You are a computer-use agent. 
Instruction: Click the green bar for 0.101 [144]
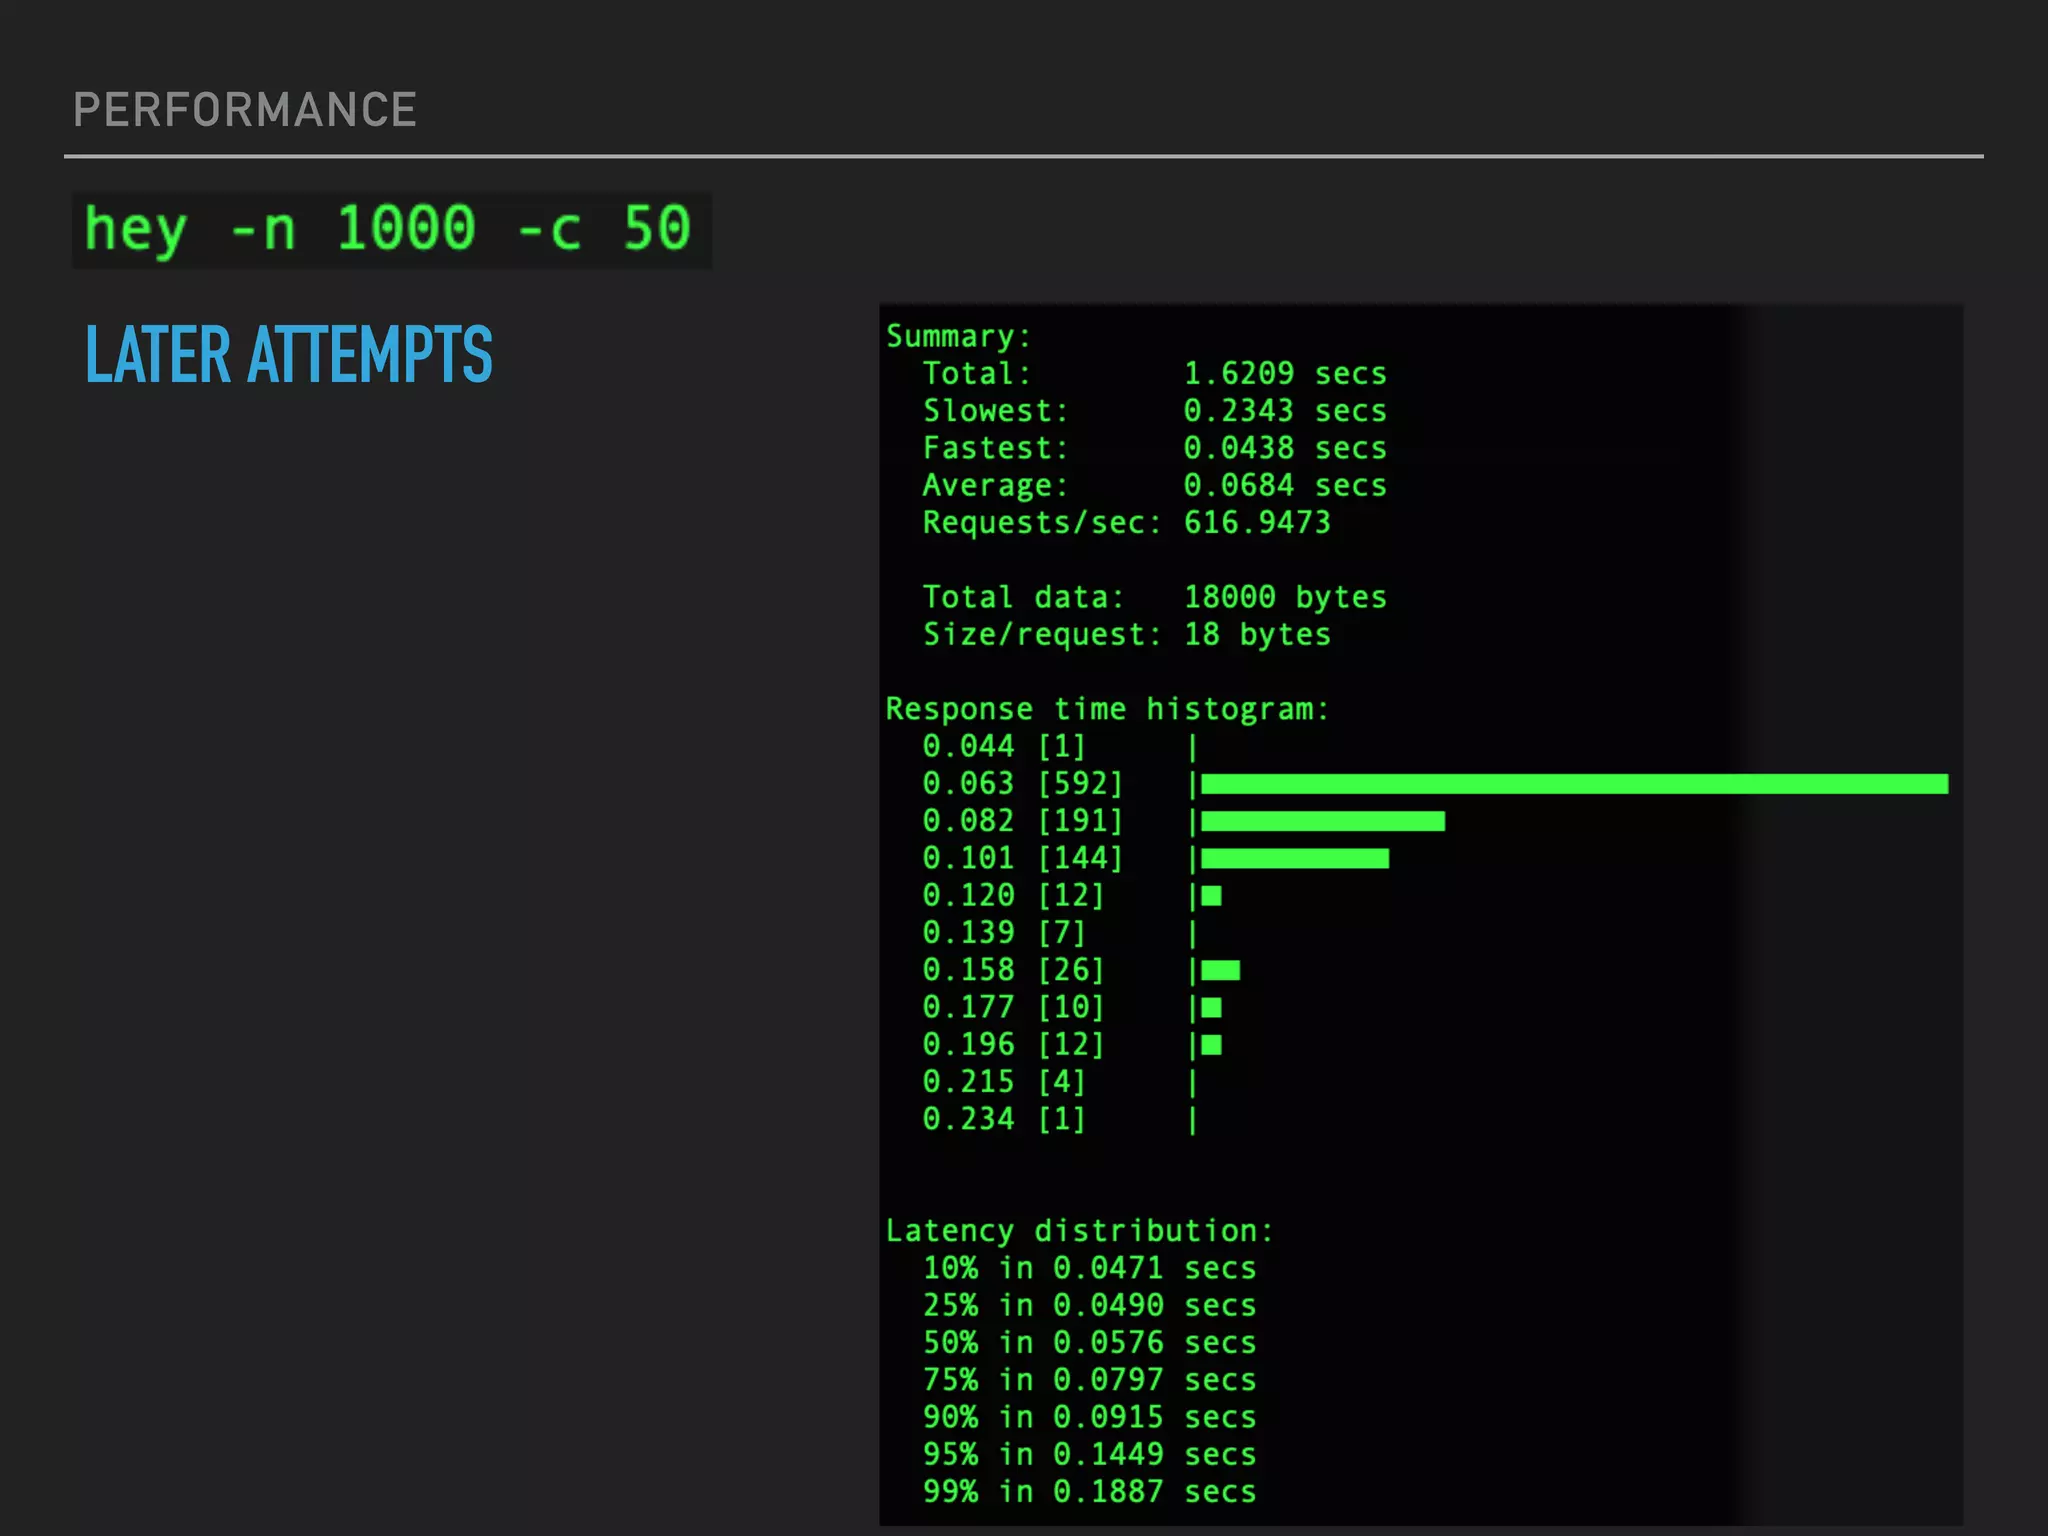pyautogui.click(x=1294, y=859)
